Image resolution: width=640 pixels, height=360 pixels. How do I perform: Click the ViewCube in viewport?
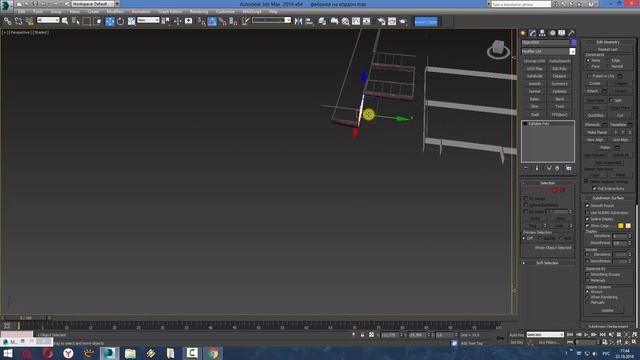point(498,49)
